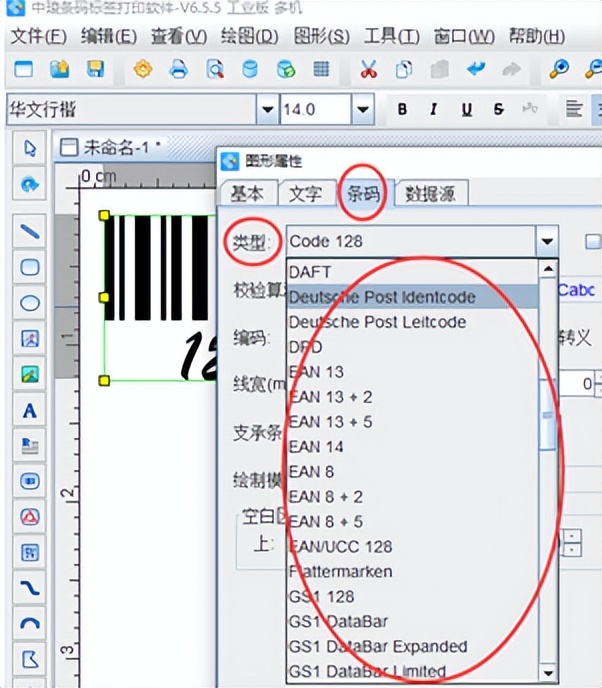Viewport: 602px width, 688px height.
Task: Open the font name dropdown arrow
Action: tap(268, 109)
